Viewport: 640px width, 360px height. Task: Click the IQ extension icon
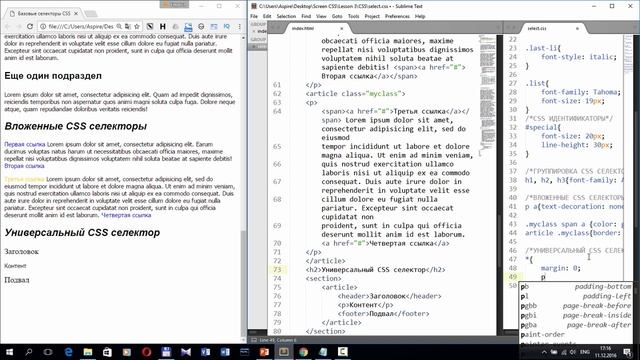click(227, 26)
